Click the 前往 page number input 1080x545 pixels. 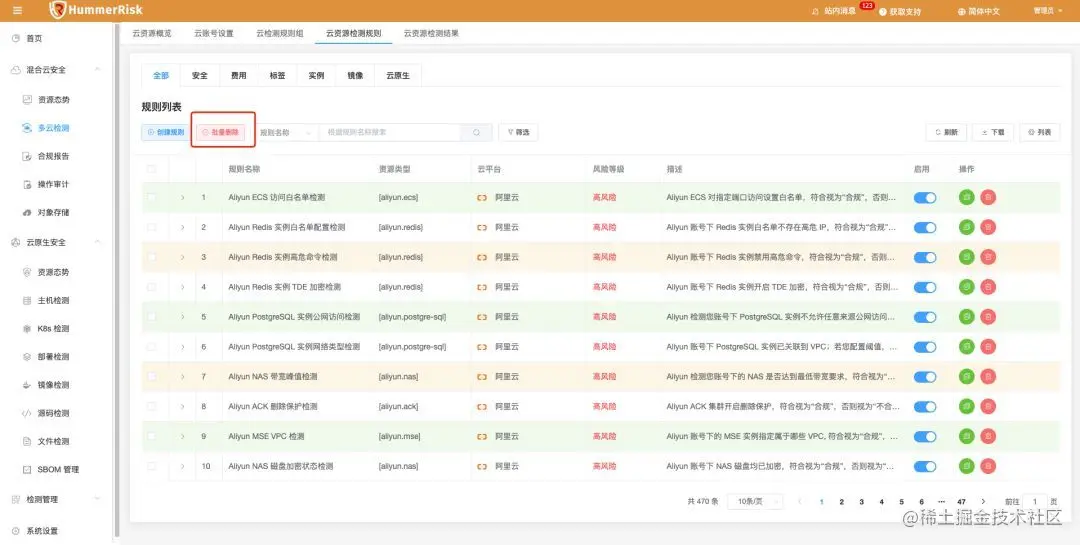tap(1034, 502)
